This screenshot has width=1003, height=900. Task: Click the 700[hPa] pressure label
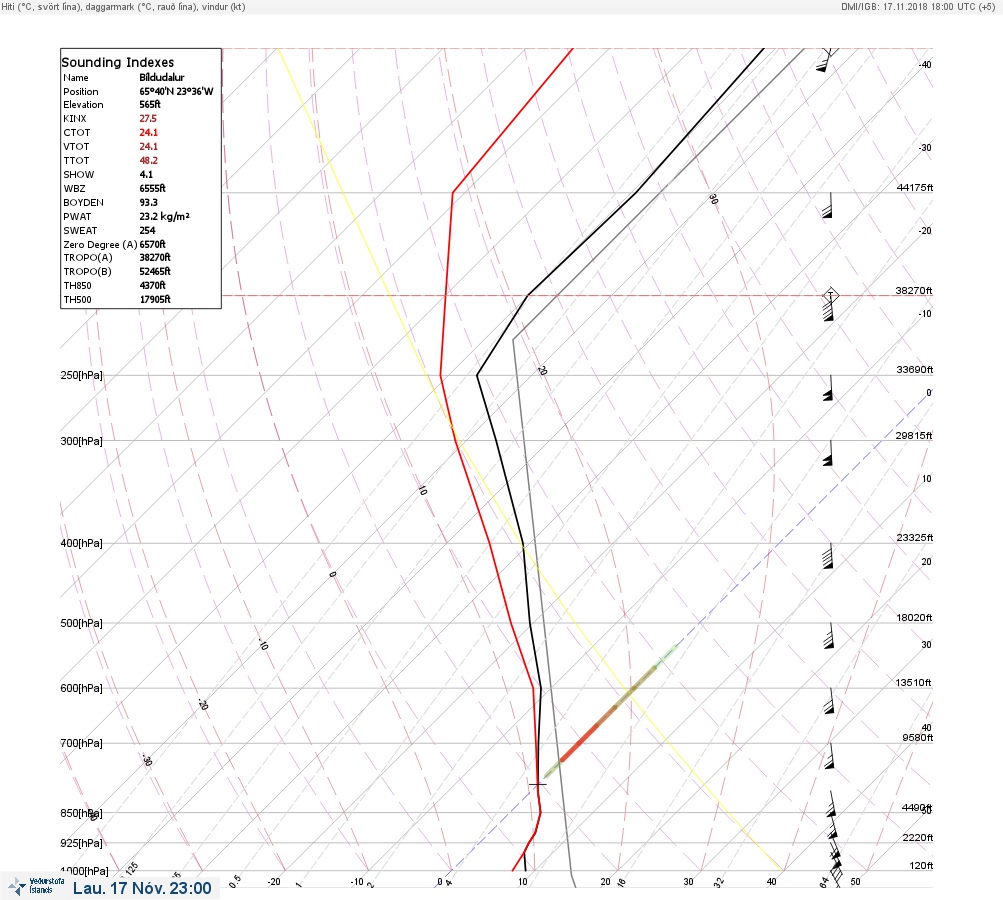81,743
